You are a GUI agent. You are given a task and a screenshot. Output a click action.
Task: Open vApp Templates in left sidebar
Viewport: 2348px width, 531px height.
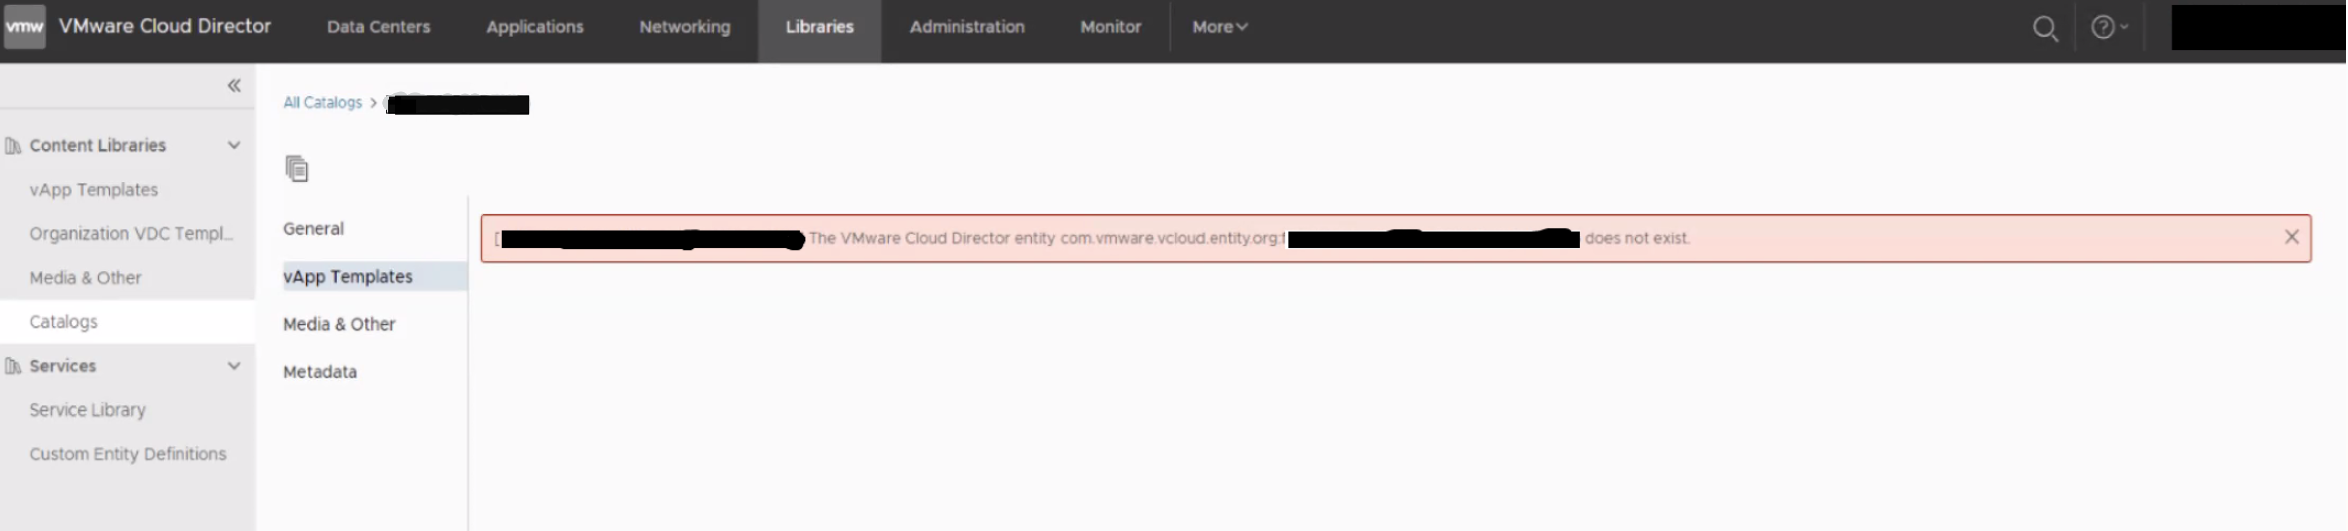click(x=94, y=190)
